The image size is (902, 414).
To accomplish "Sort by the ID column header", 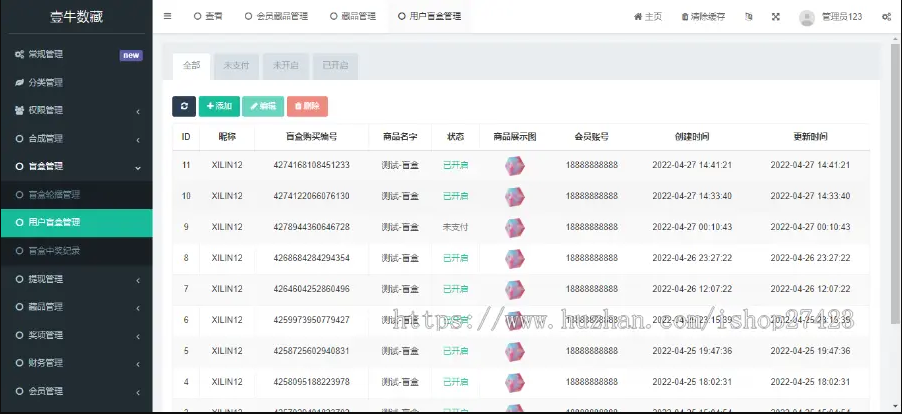I will pos(186,137).
